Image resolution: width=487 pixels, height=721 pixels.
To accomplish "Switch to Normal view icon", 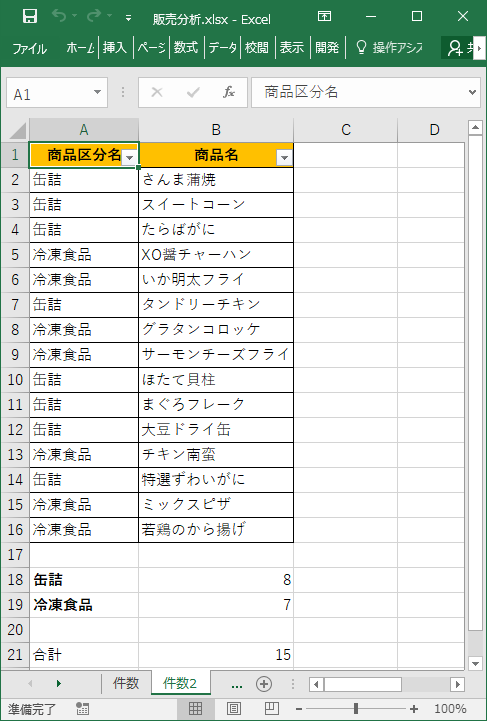I will [195, 709].
